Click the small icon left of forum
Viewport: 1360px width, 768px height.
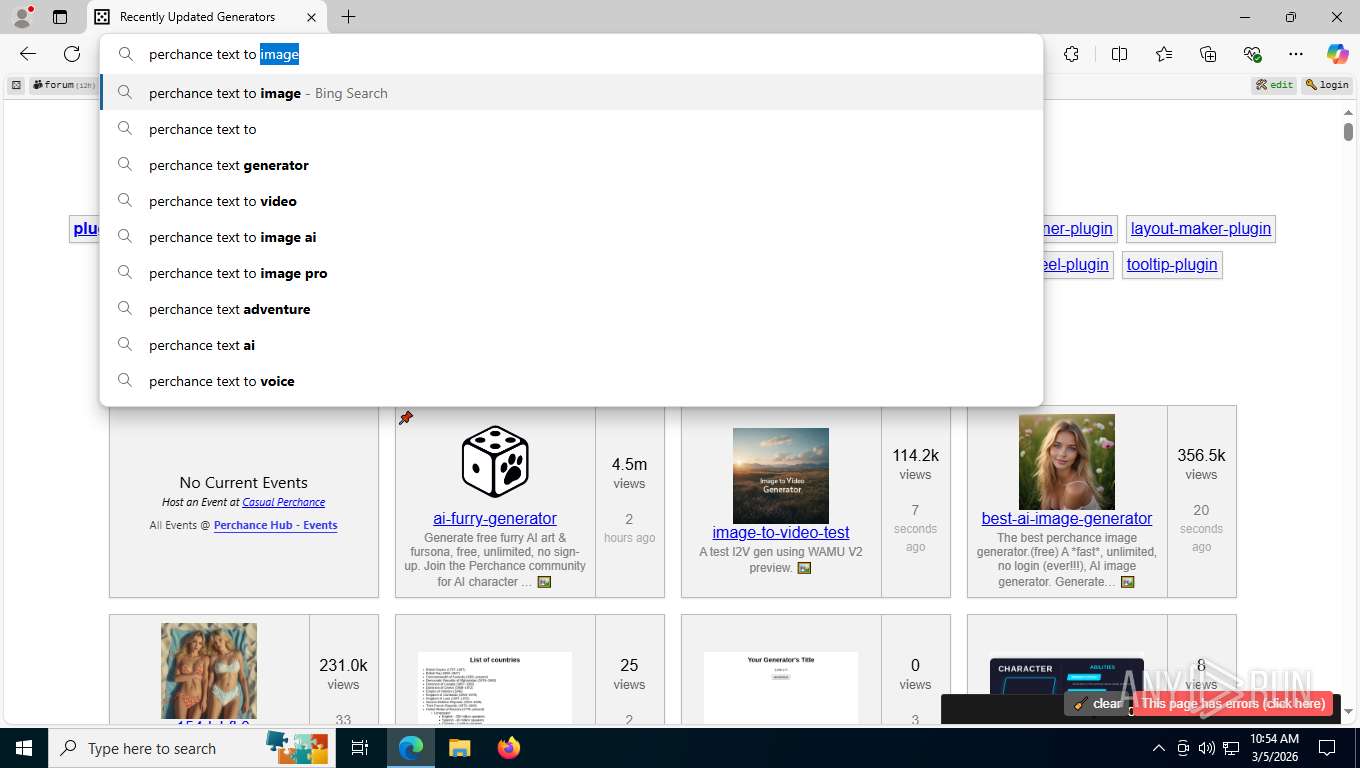point(16,85)
